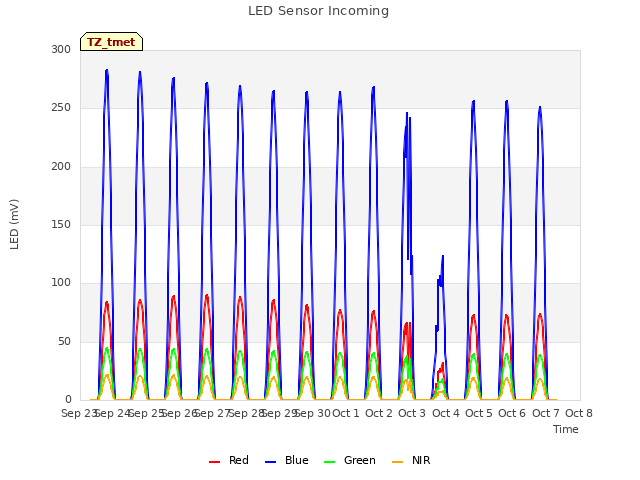Click the chart title LED Sensor Incoming
Screen dimensions: 640x480
(x=318, y=11)
